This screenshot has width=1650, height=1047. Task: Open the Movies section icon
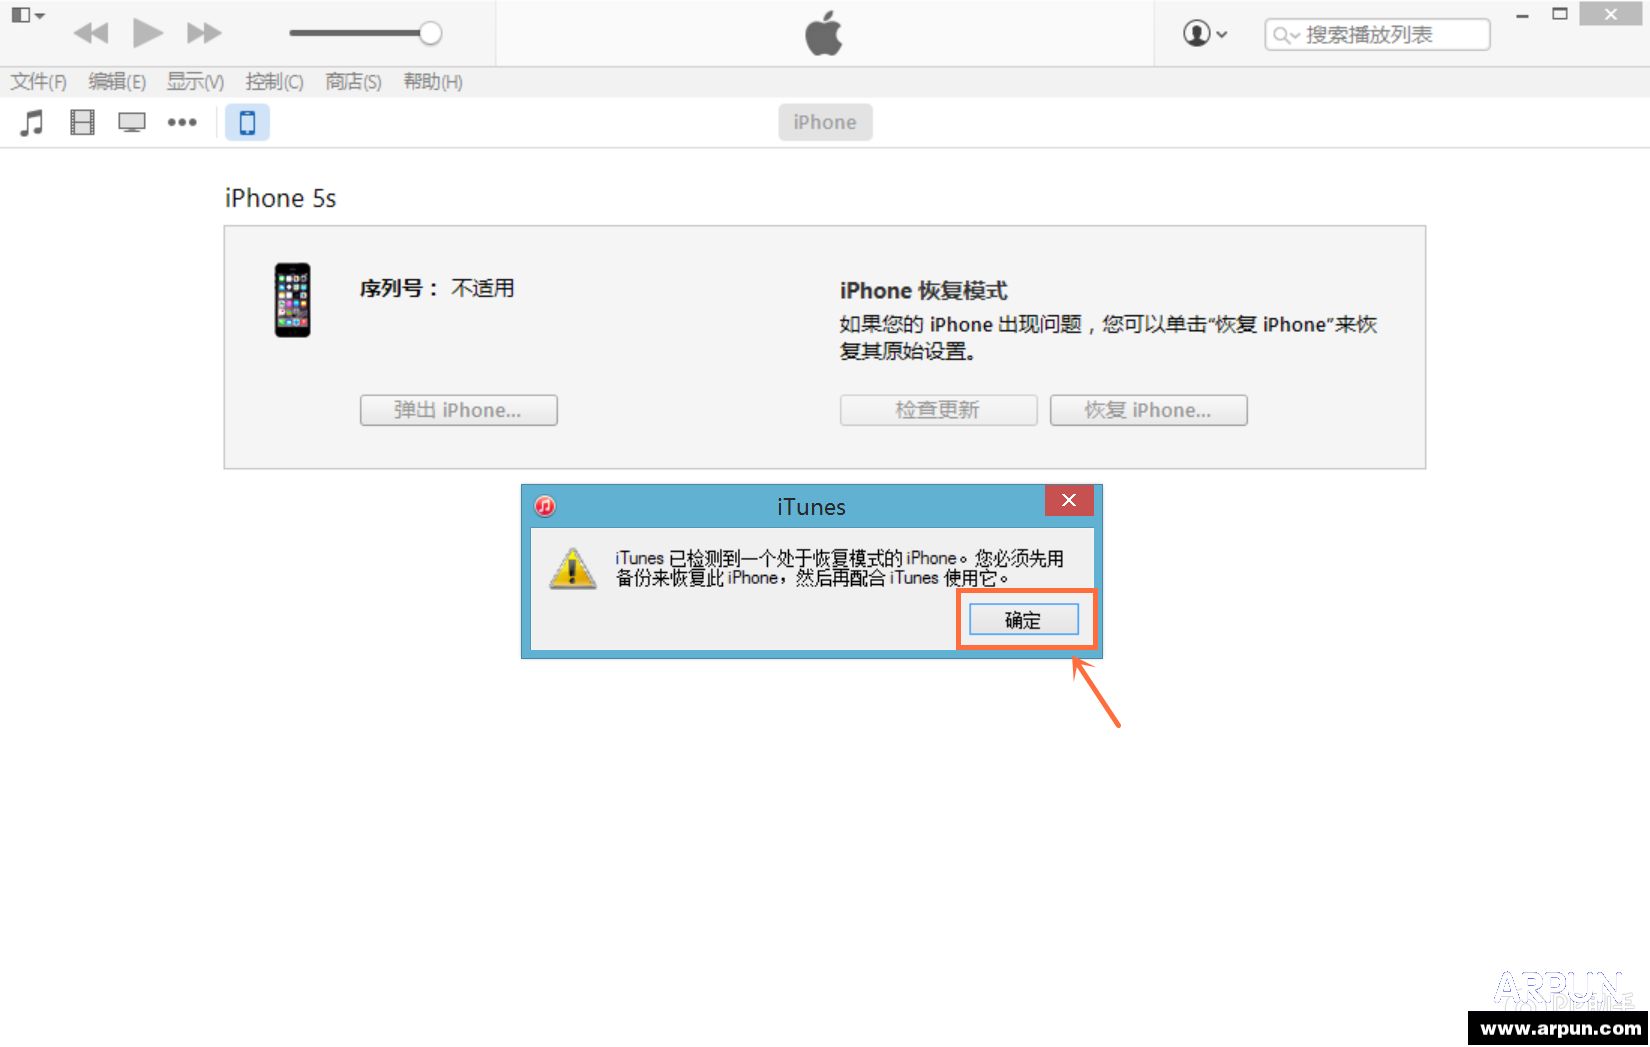coord(80,122)
